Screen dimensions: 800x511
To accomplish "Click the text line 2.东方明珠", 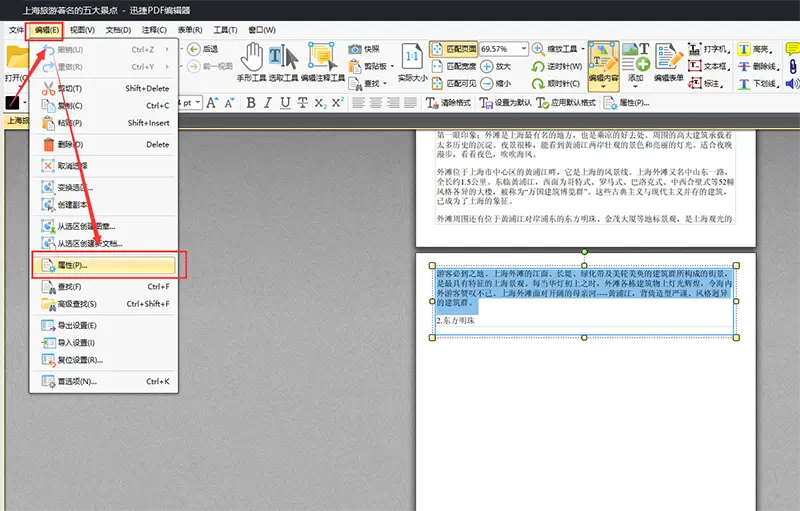I will click(456, 321).
